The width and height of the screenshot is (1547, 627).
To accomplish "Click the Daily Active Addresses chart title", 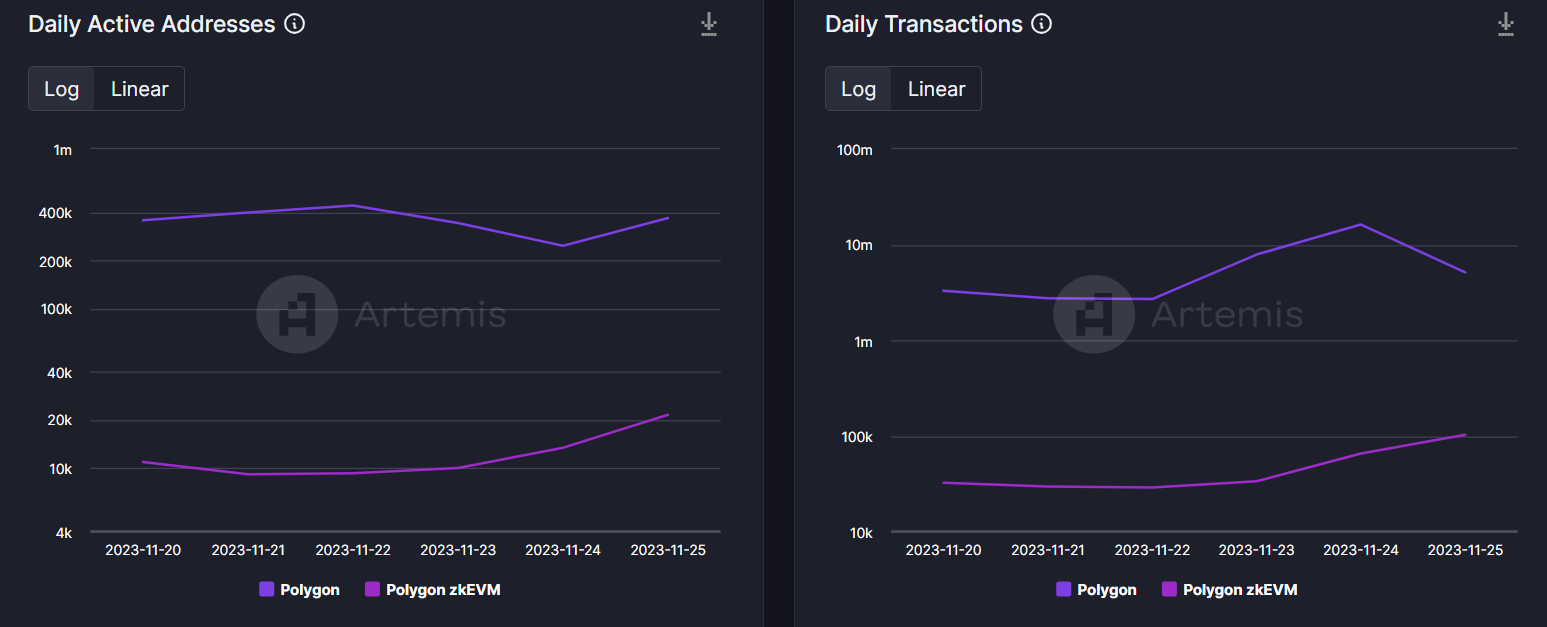I will pyautogui.click(x=152, y=24).
